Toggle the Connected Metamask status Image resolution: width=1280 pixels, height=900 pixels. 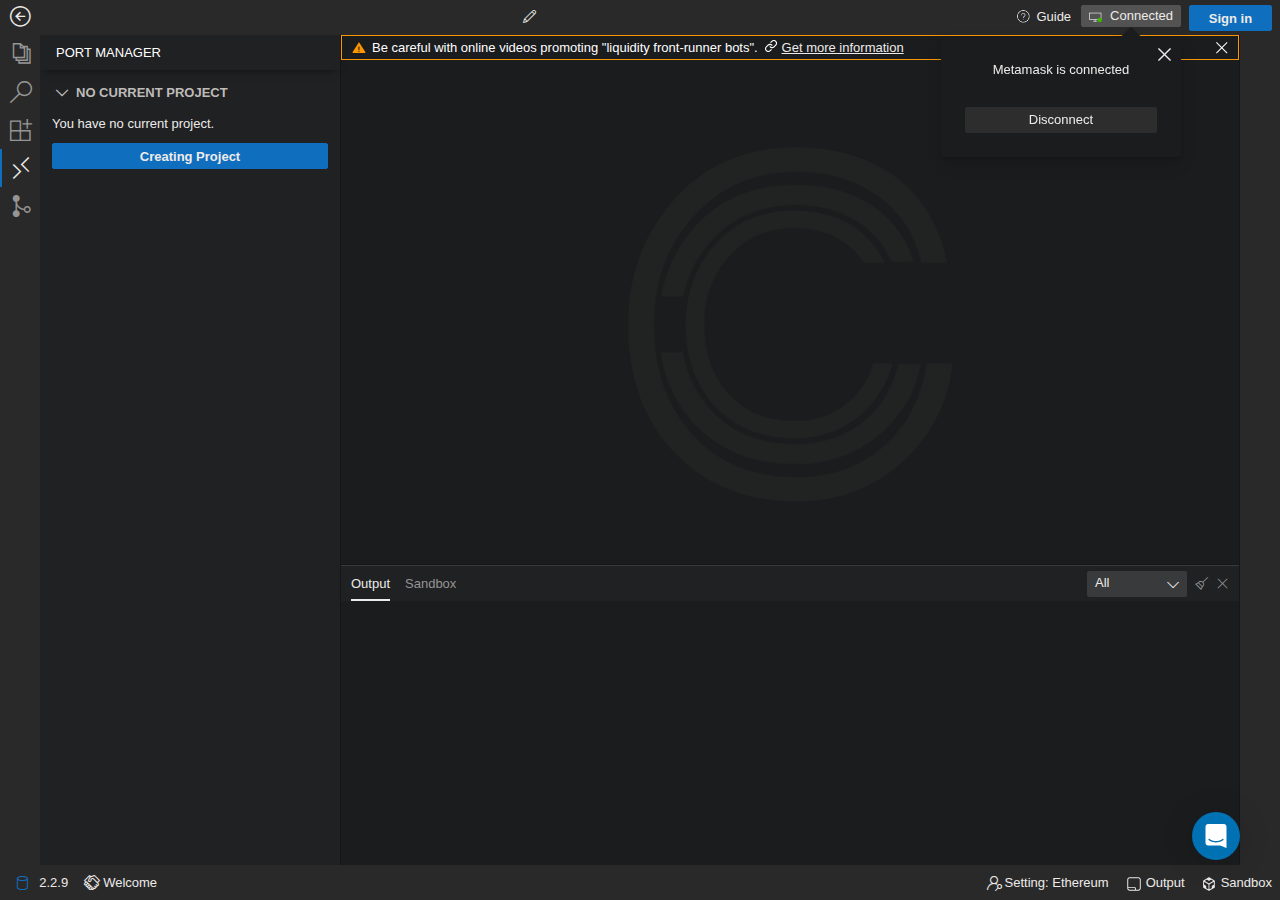(x=1131, y=16)
